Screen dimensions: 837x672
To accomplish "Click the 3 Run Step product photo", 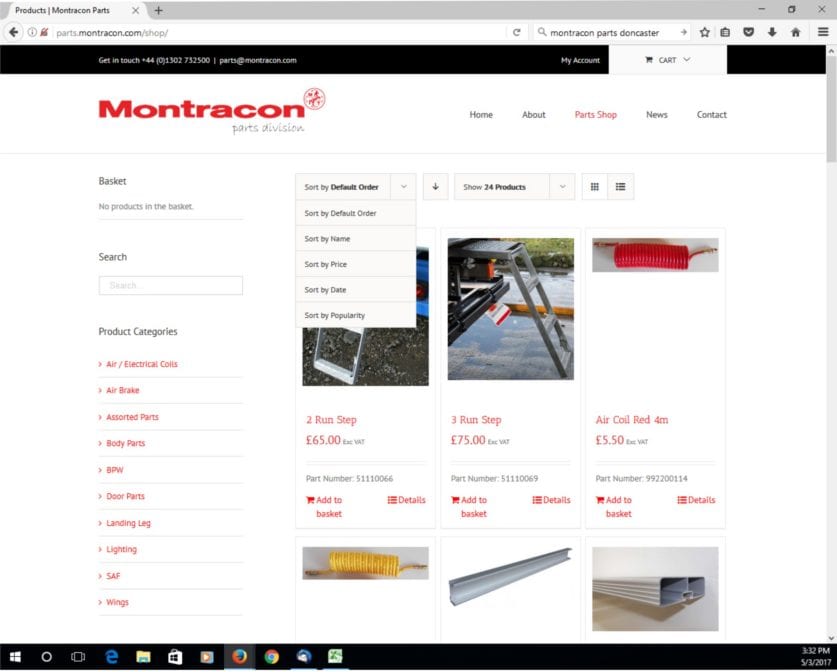I will point(511,309).
